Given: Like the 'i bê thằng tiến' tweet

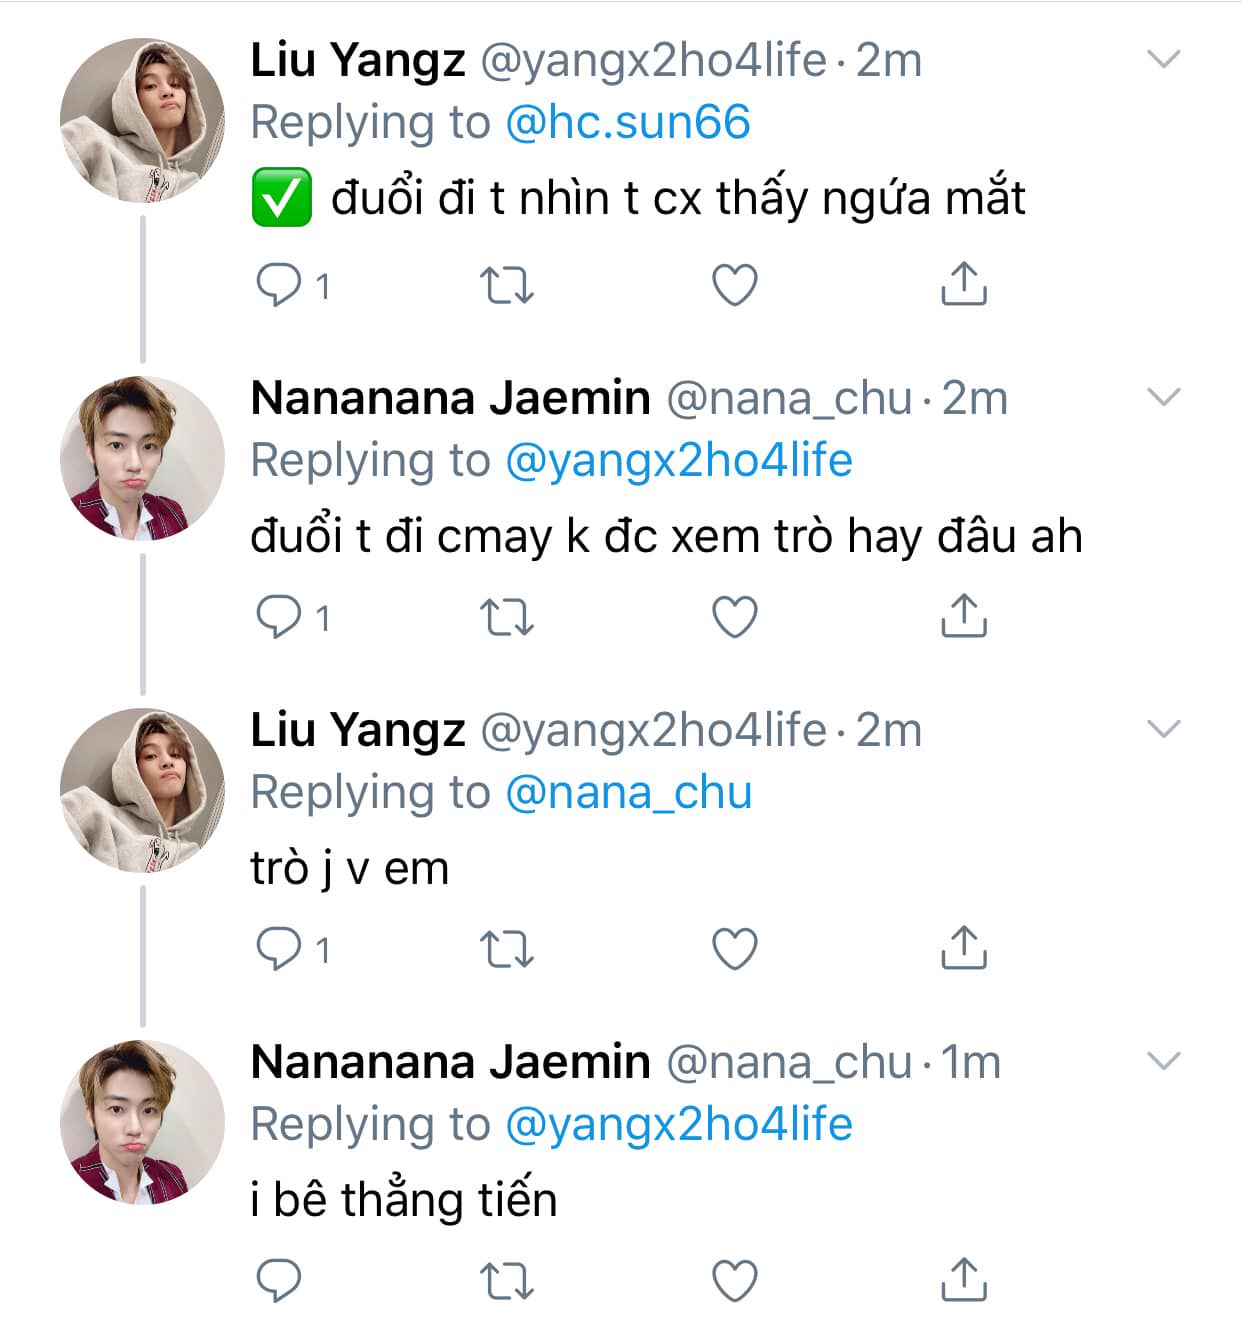Looking at the screenshot, I should pyautogui.click(x=735, y=1280).
